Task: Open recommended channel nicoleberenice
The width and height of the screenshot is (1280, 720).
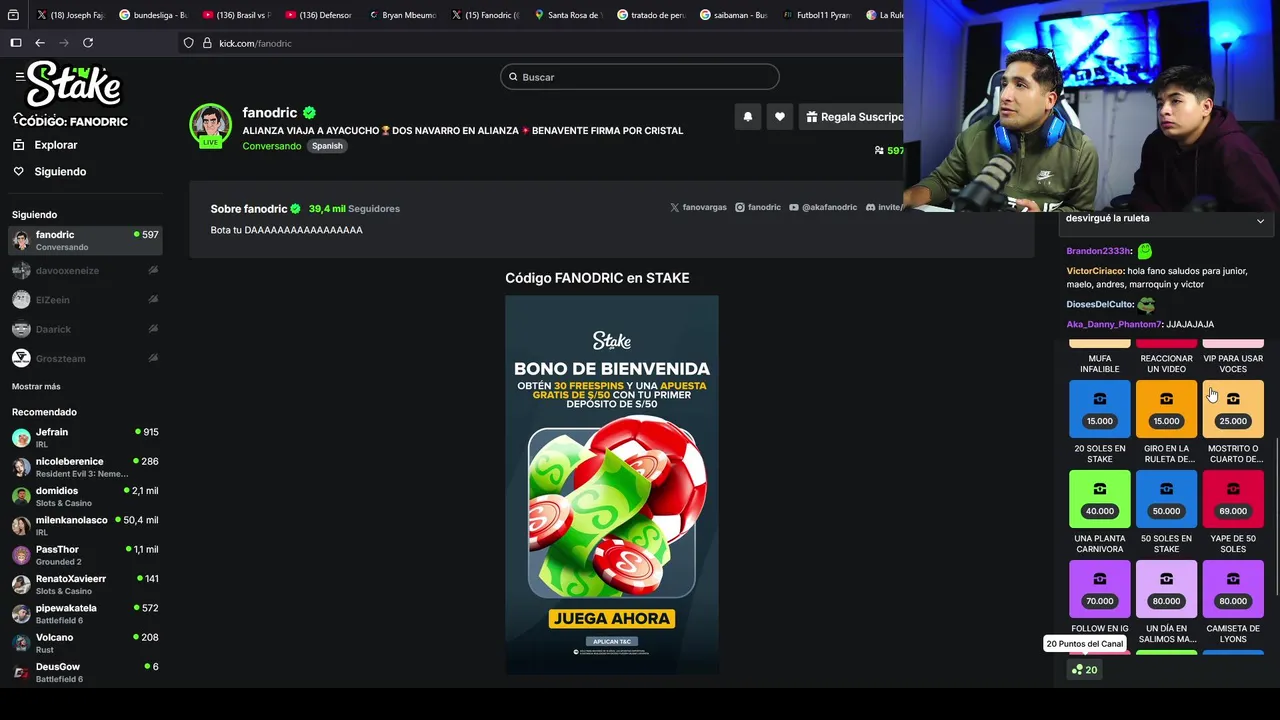Action: coord(85,467)
